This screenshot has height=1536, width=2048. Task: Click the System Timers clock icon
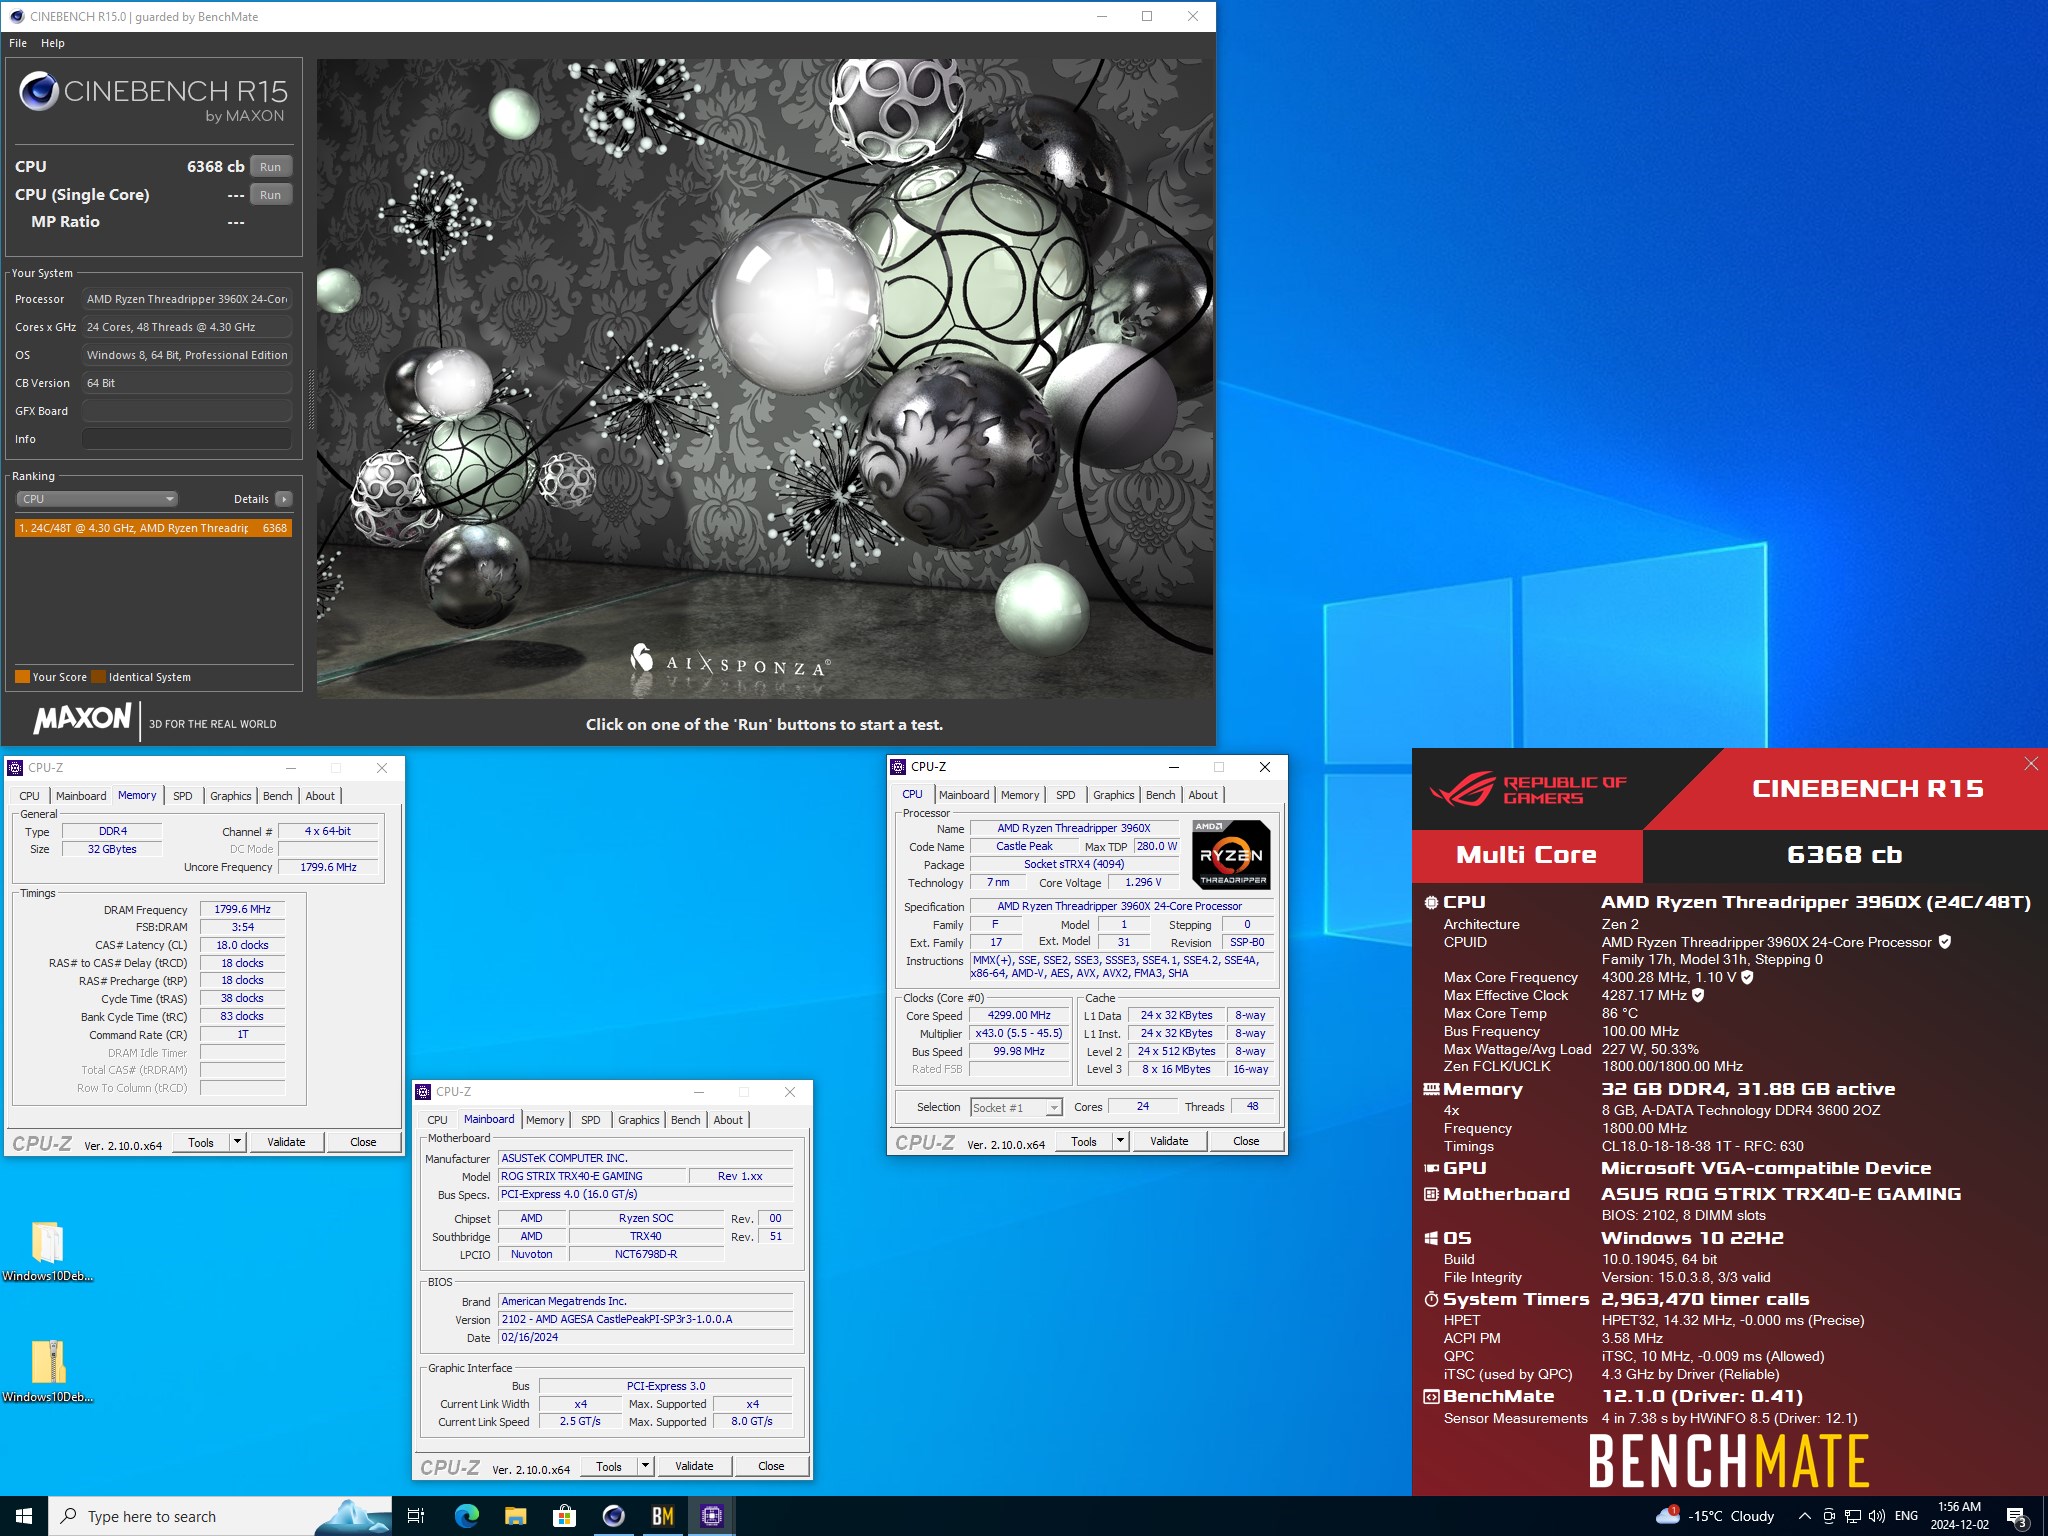click(1431, 1299)
